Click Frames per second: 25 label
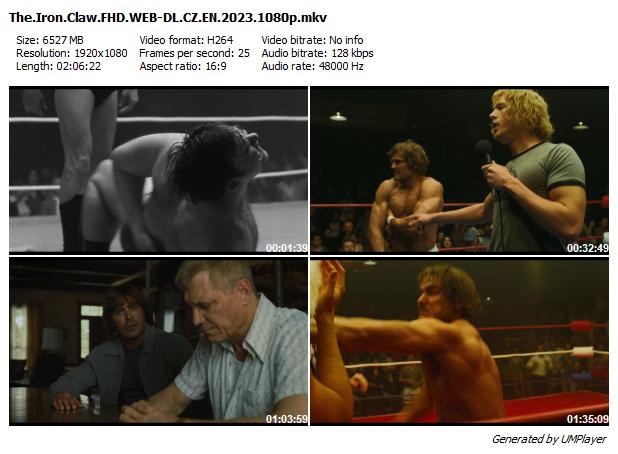The width and height of the screenshot is (618, 454). click(195, 53)
